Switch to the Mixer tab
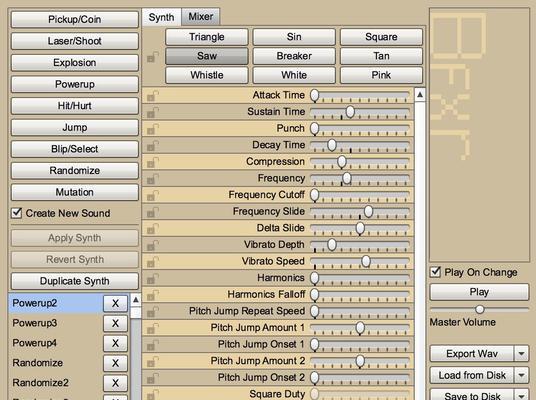 click(x=201, y=16)
